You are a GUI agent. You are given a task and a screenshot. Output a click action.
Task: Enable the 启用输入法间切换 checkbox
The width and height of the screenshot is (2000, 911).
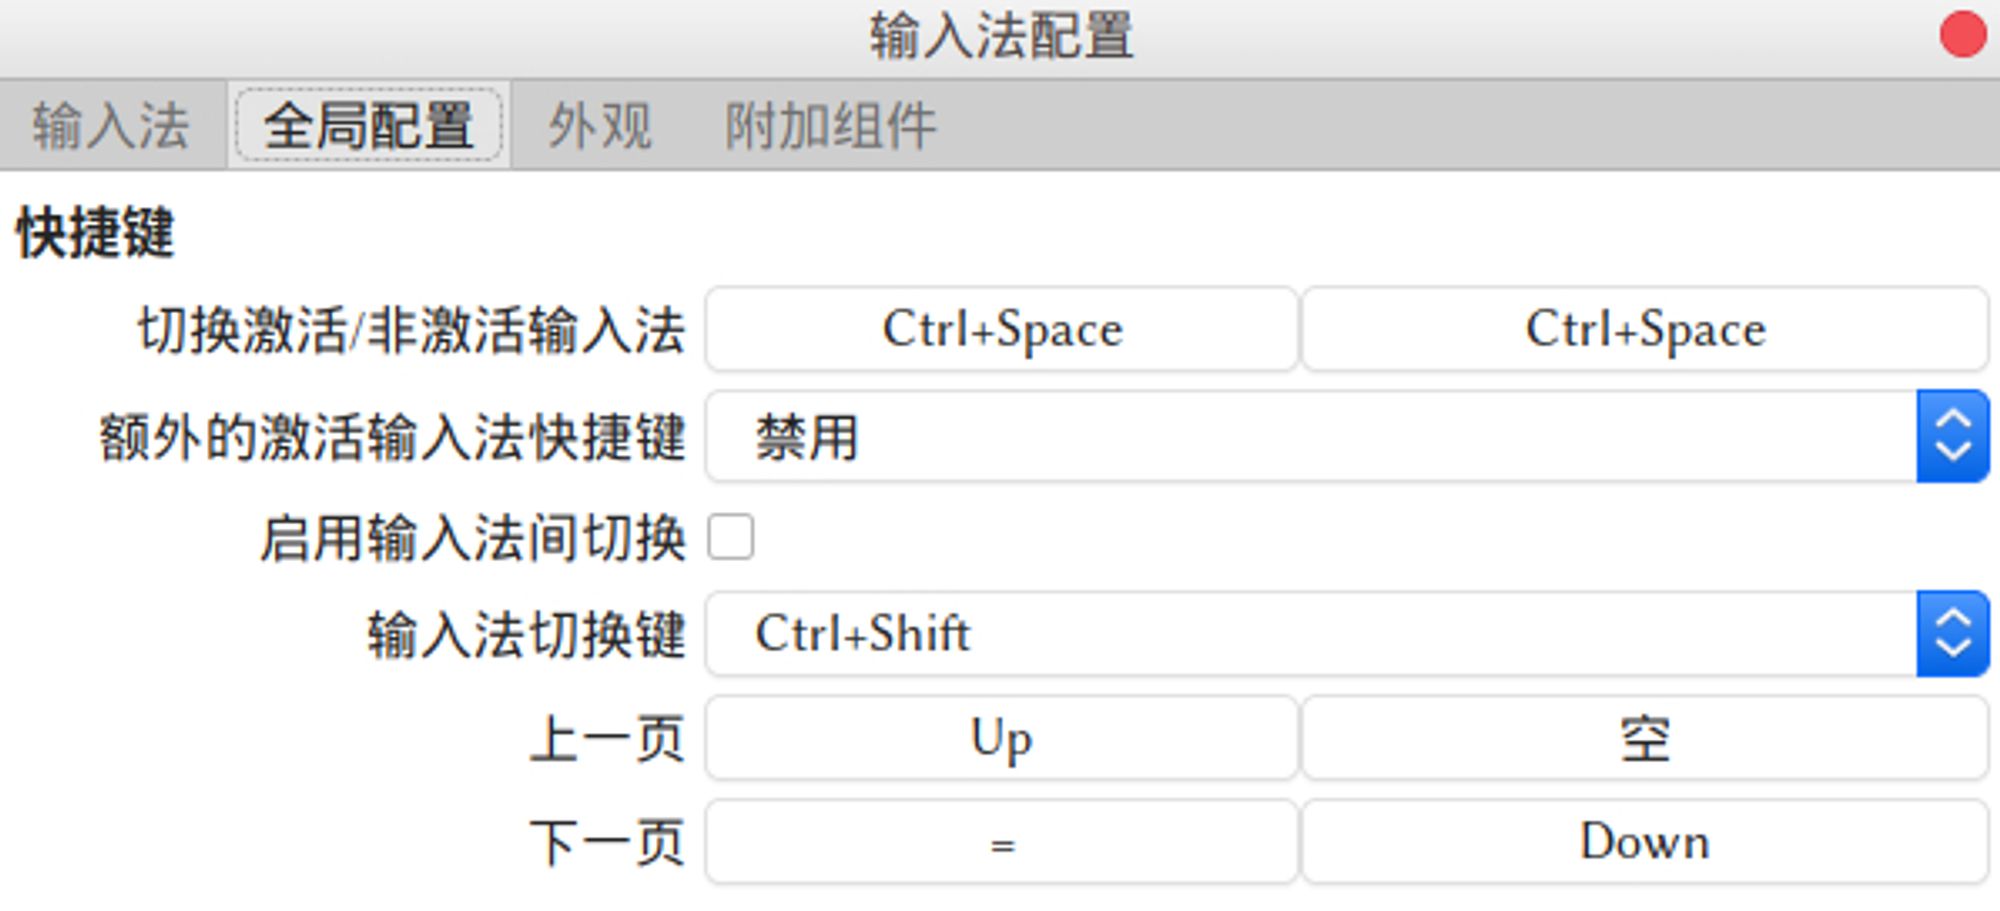pyautogui.click(x=731, y=537)
